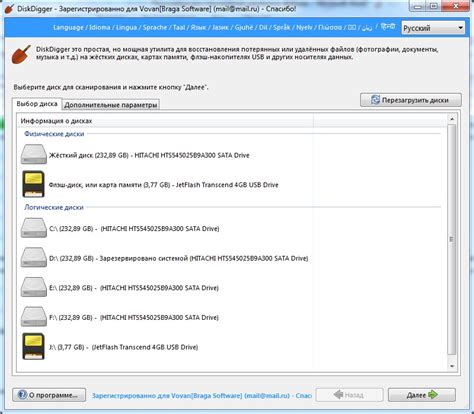This screenshot has height=414, width=474.
Task: Pick the E:\ logical drive icon
Action: coord(34,287)
